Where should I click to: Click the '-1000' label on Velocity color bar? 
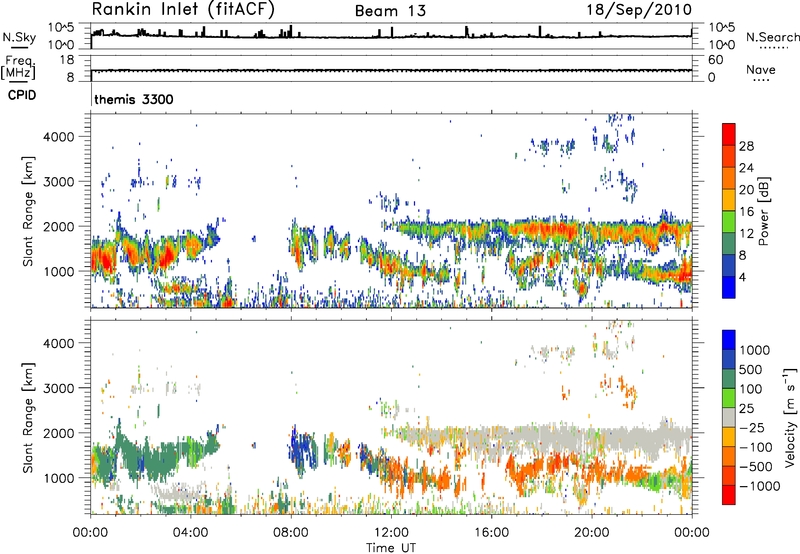pos(759,486)
